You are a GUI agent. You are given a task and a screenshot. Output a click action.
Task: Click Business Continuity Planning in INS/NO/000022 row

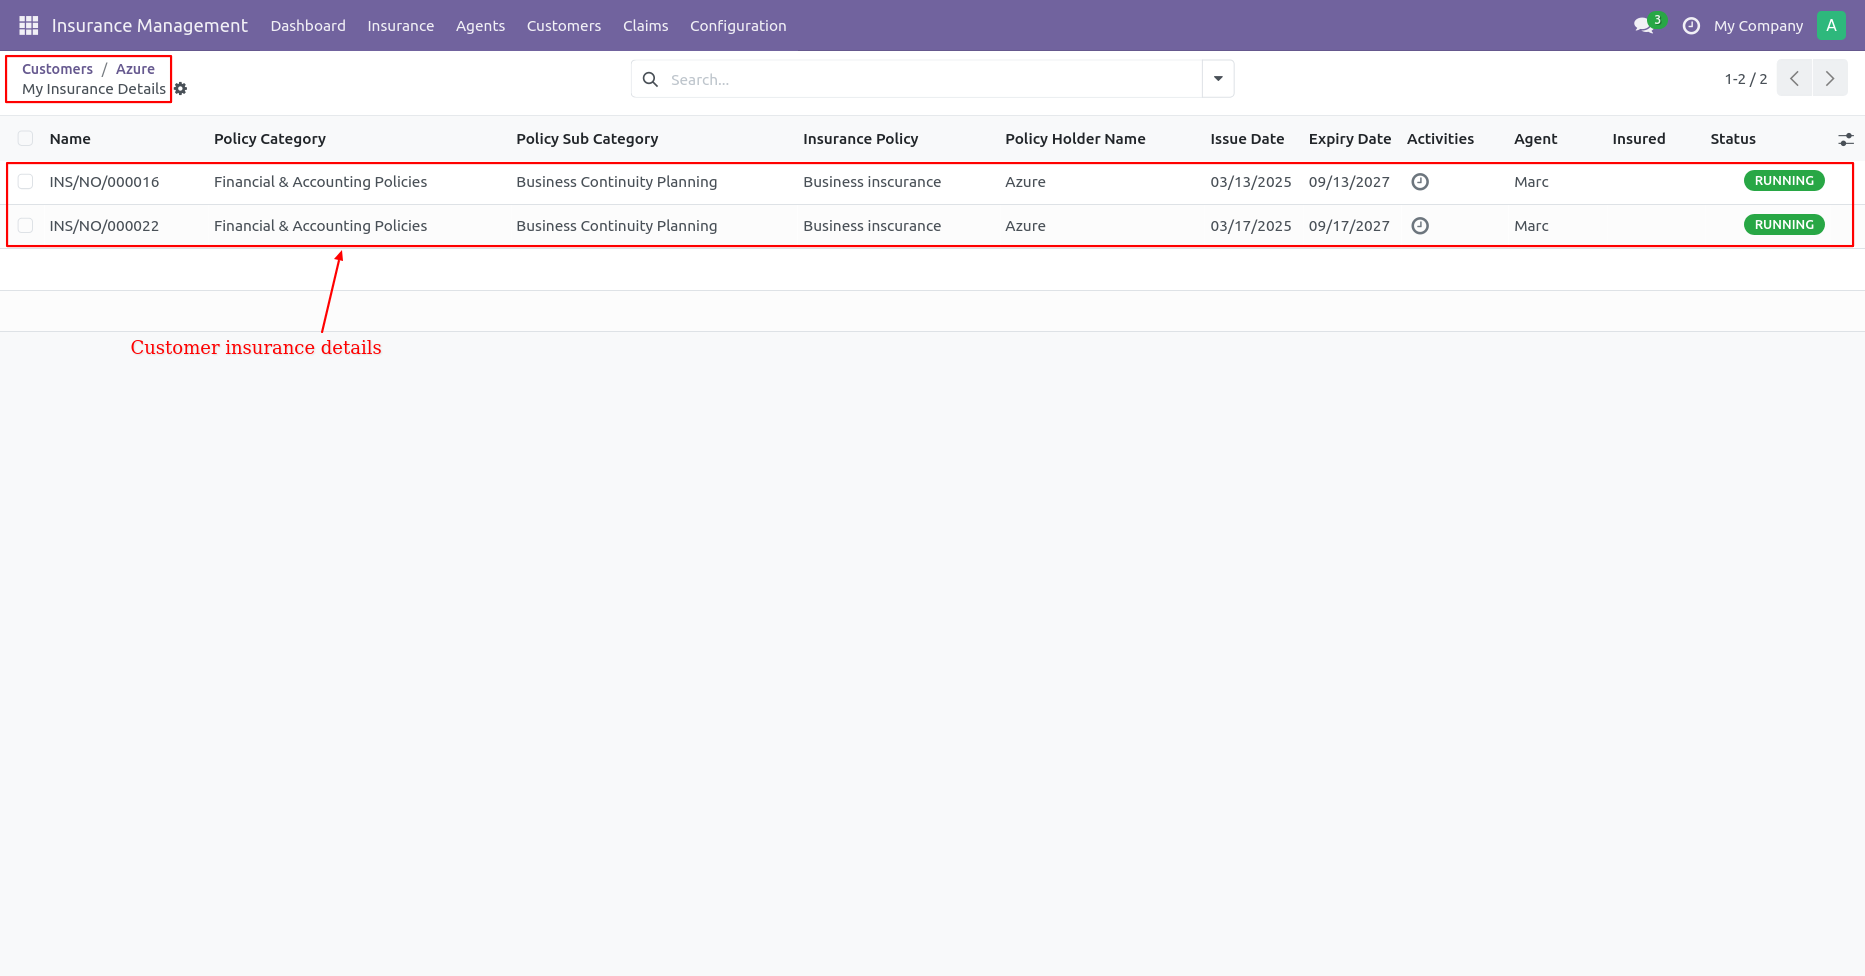617,226
